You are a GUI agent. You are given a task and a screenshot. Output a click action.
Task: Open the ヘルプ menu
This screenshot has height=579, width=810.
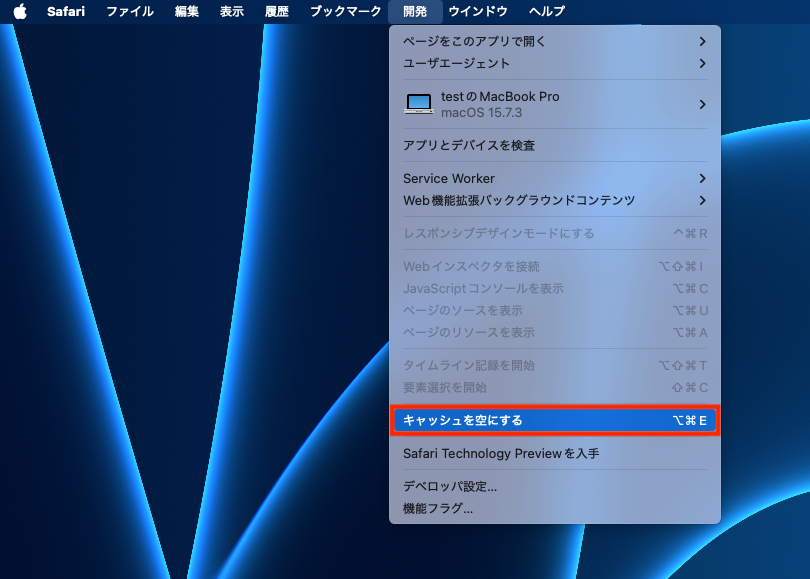click(x=547, y=11)
